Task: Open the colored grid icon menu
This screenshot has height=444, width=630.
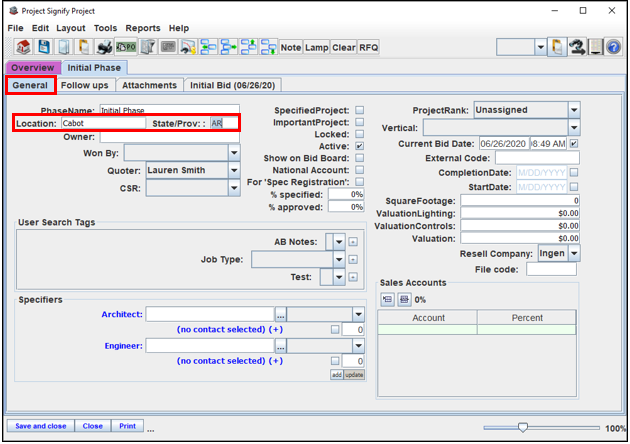Action: pyautogui.click(x=595, y=47)
